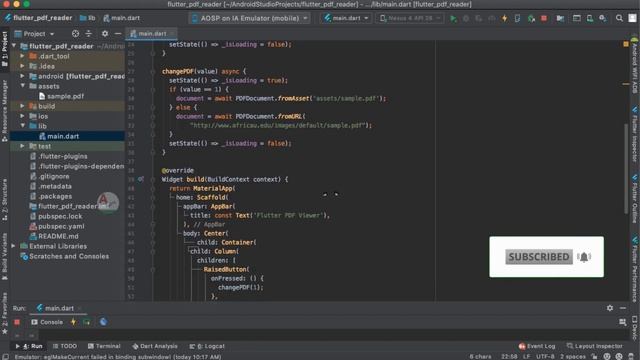
Task: Click the read-only lock icon in status bar
Action: (594, 357)
